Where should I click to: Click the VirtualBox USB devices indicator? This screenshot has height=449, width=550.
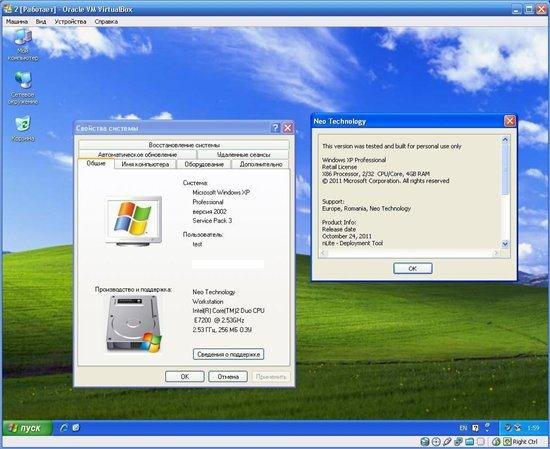(x=447, y=442)
